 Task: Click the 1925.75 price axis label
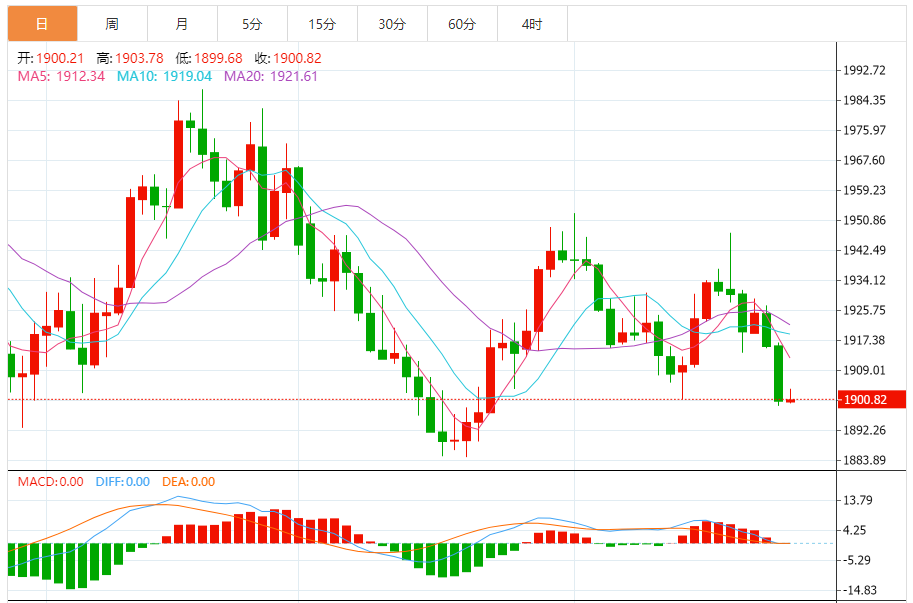coord(865,310)
